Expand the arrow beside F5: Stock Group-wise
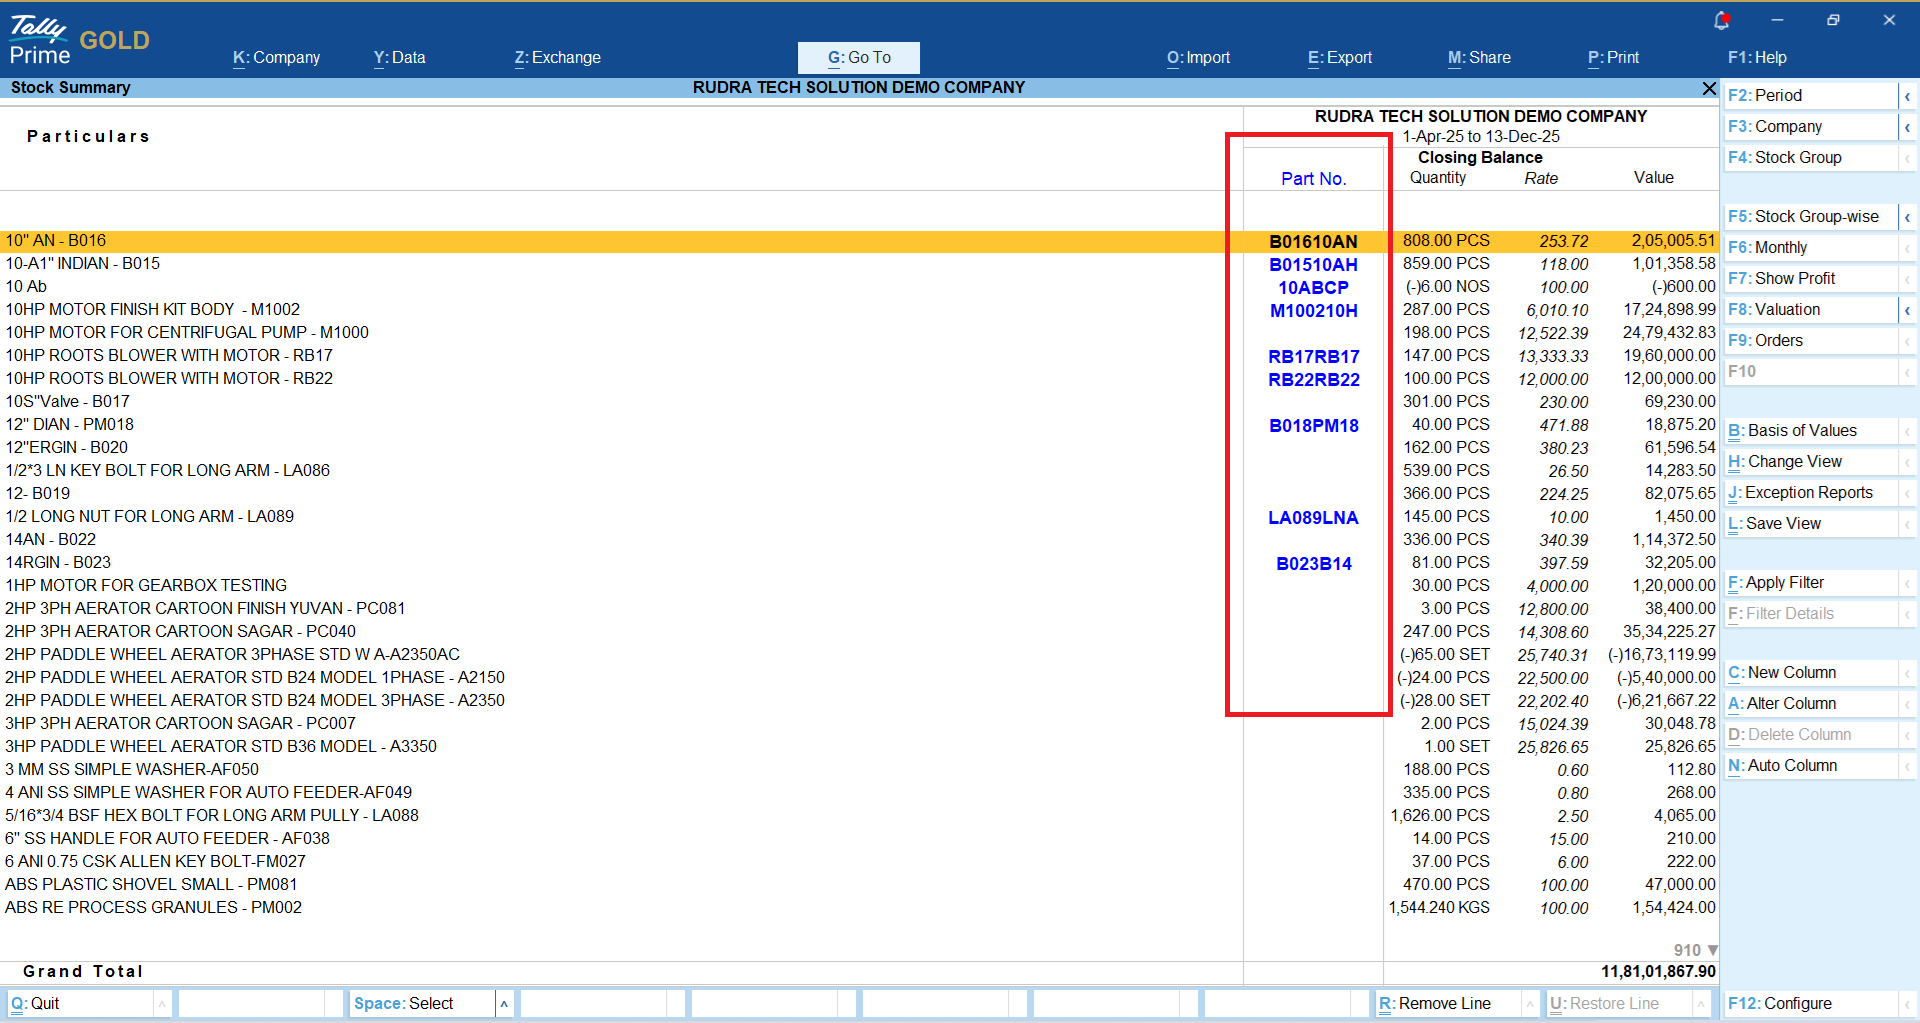This screenshot has height=1023, width=1920. pyautogui.click(x=1907, y=217)
